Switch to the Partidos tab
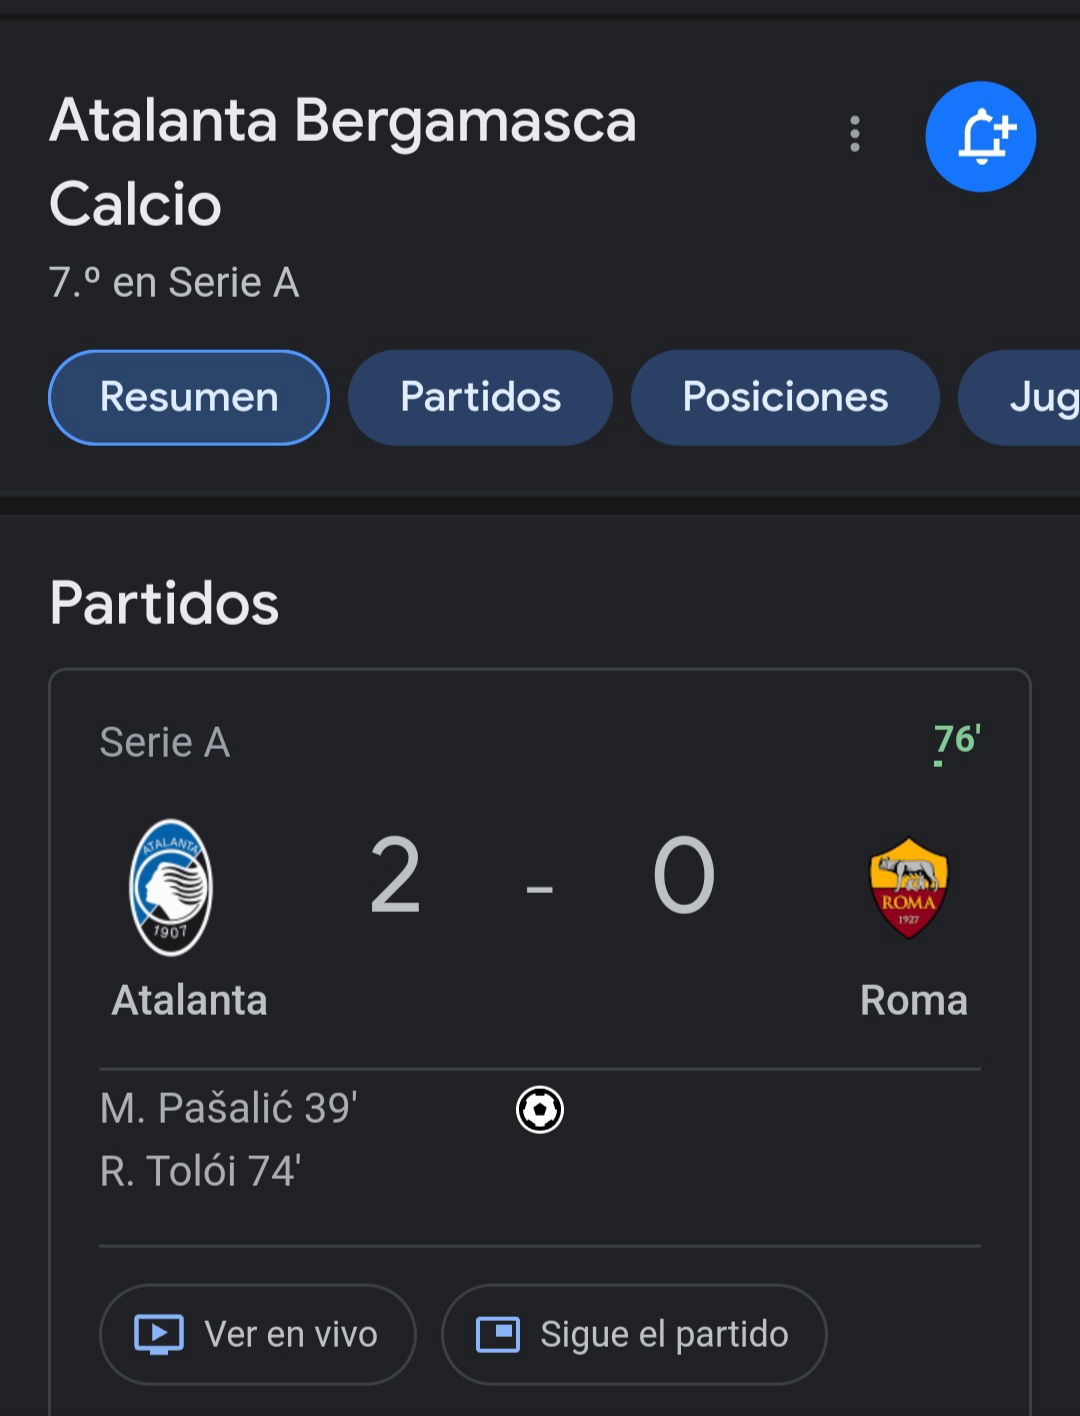Image resolution: width=1080 pixels, height=1416 pixels. pyautogui.click(x=480, y=397)
